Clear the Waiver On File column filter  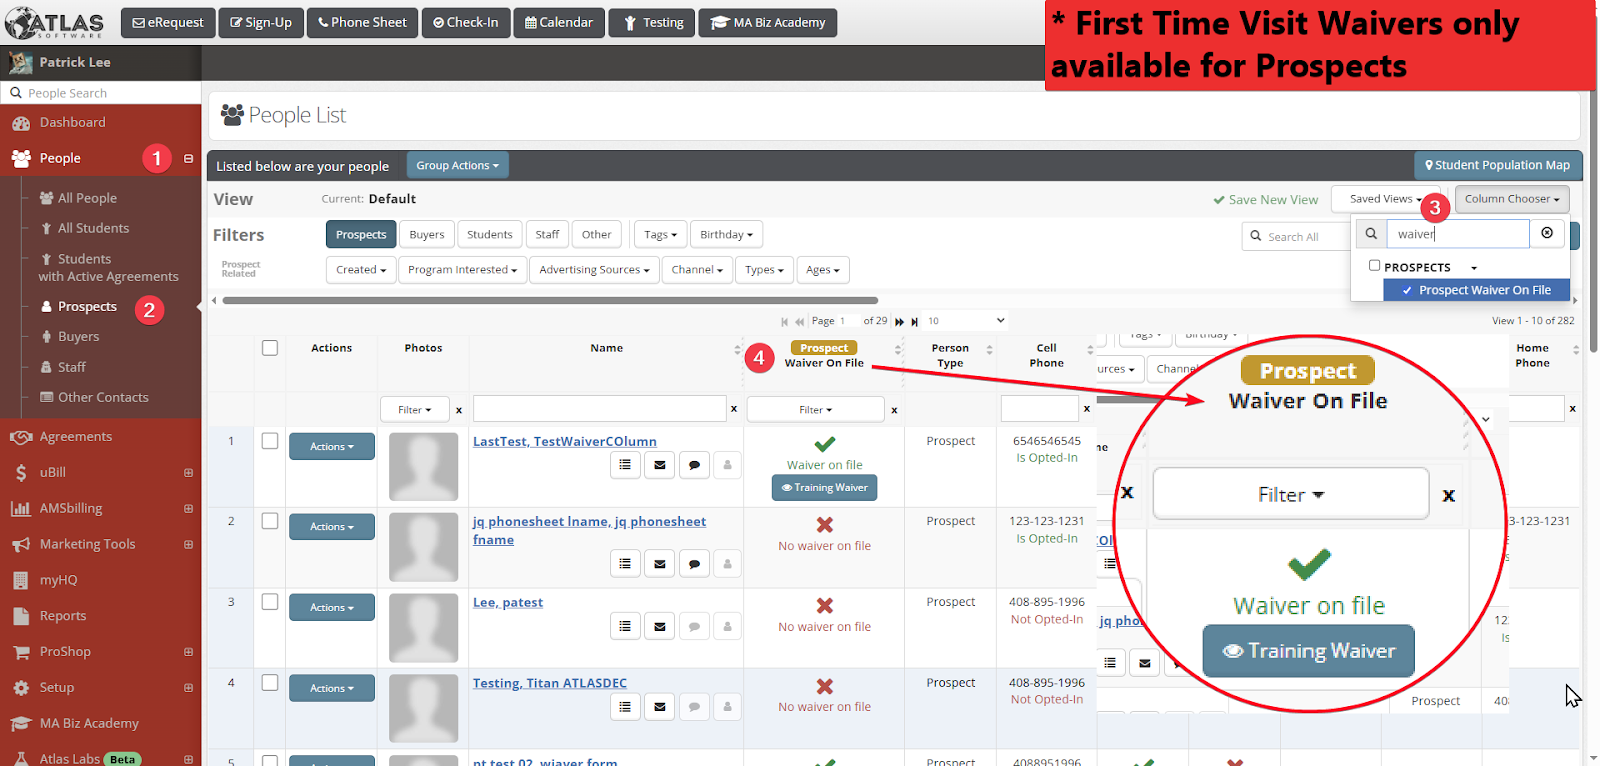click(894, 410)
